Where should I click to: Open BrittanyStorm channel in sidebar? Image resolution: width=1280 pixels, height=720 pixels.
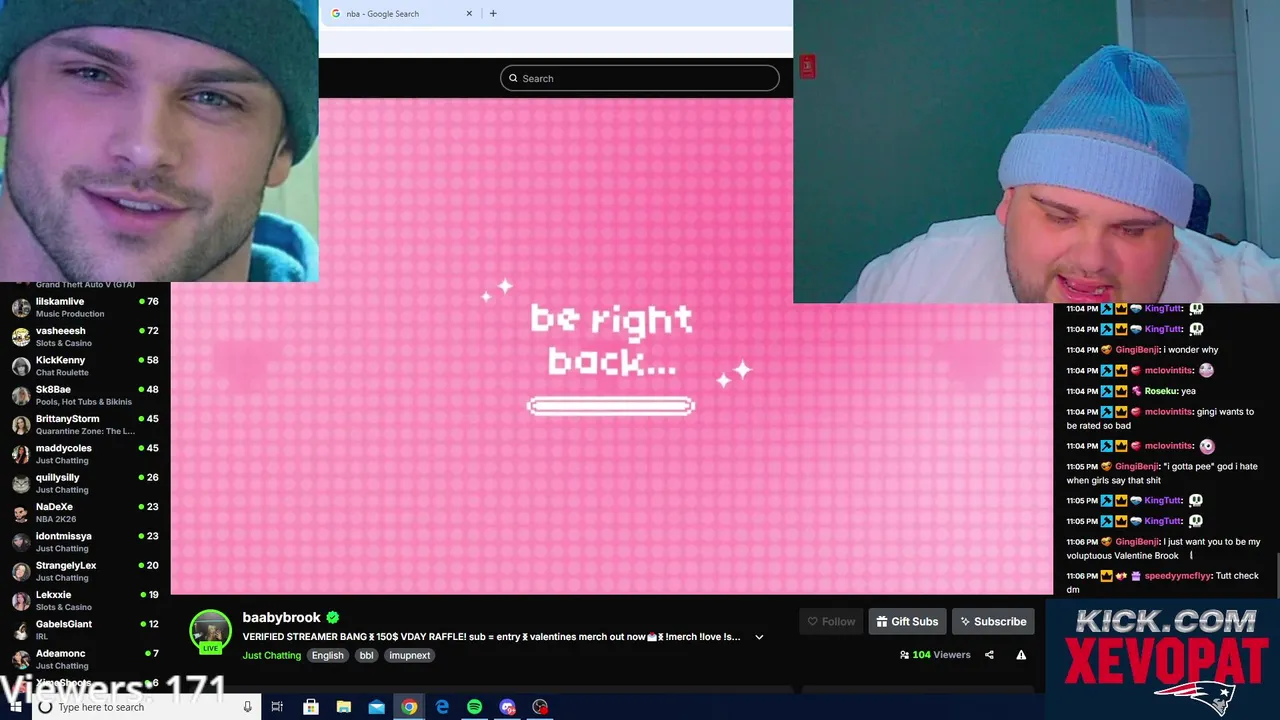click(x=85, y=424)
